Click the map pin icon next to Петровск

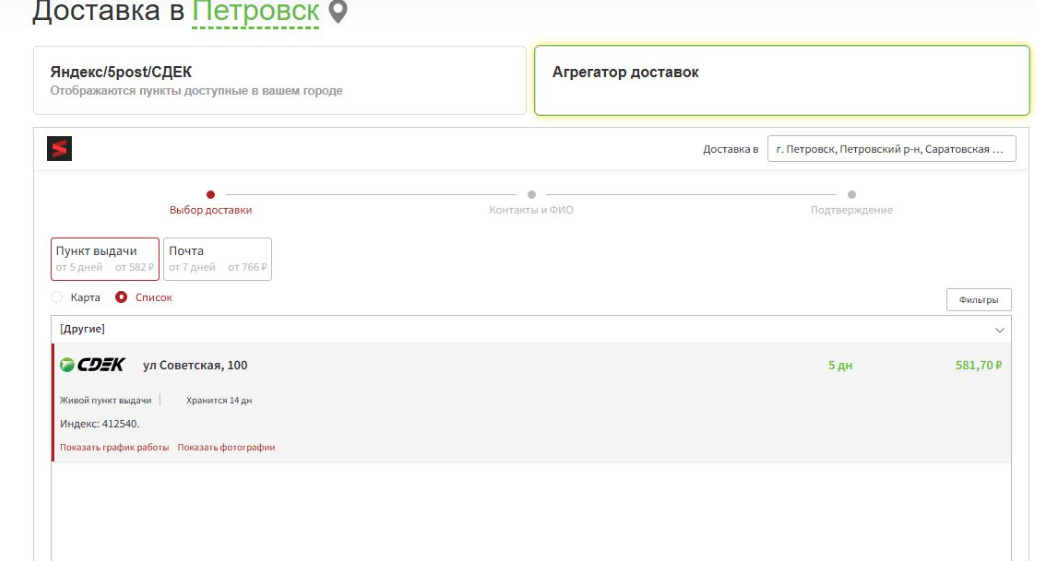[x=338, y=12]
